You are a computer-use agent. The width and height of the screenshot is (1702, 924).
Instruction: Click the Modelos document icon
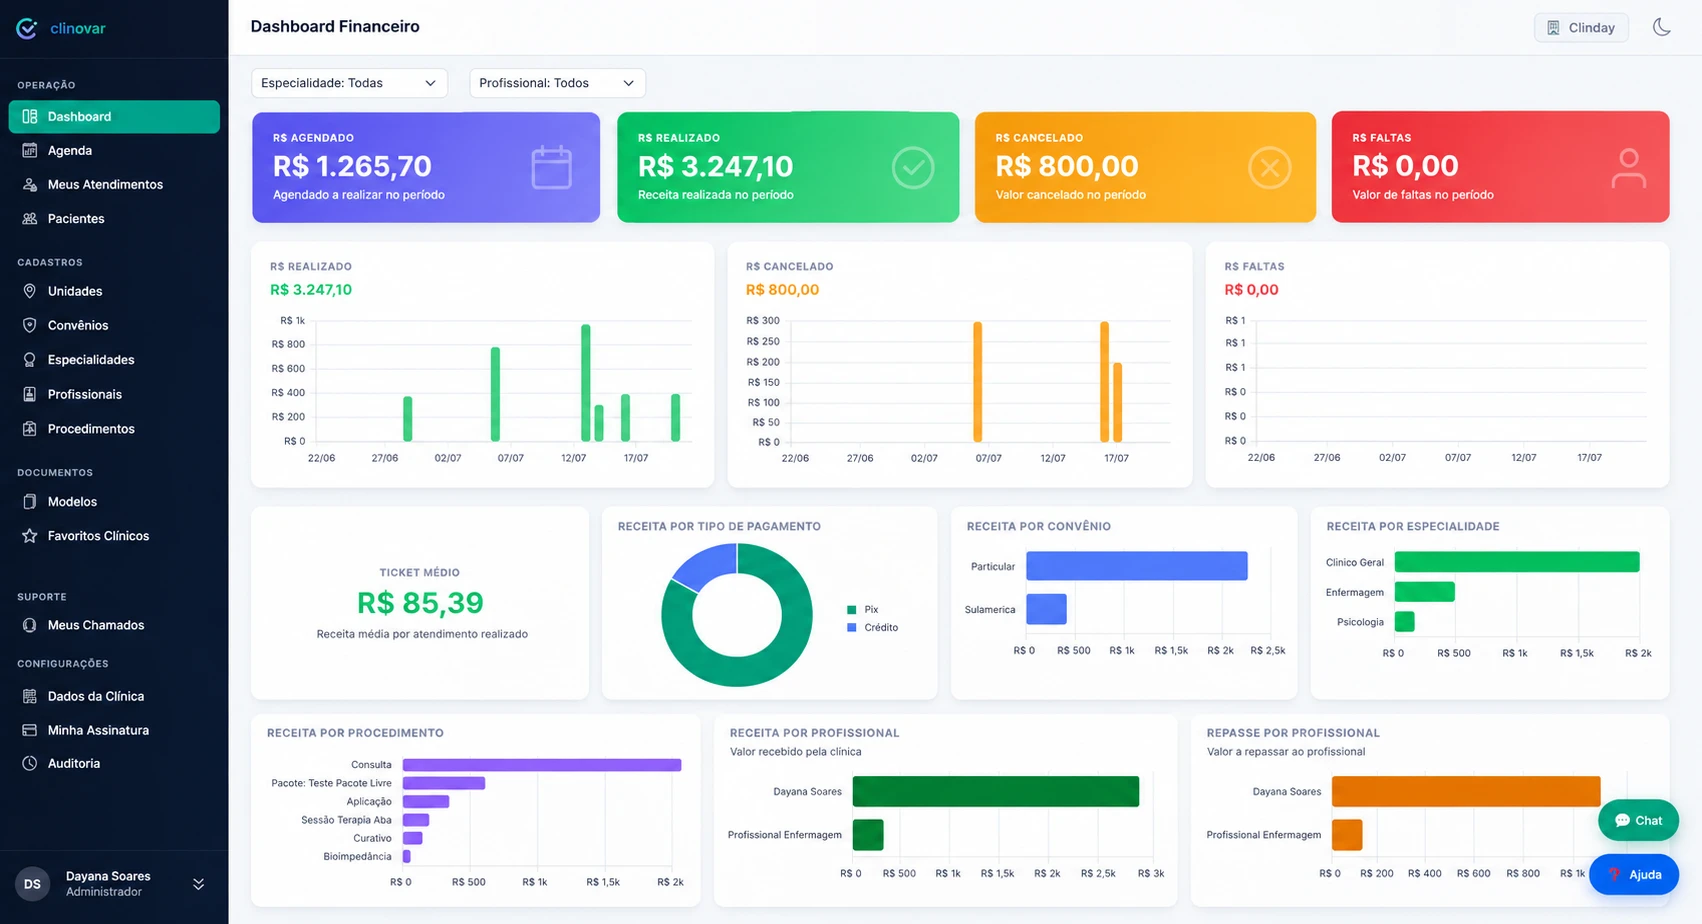click(x=30, y=502)
